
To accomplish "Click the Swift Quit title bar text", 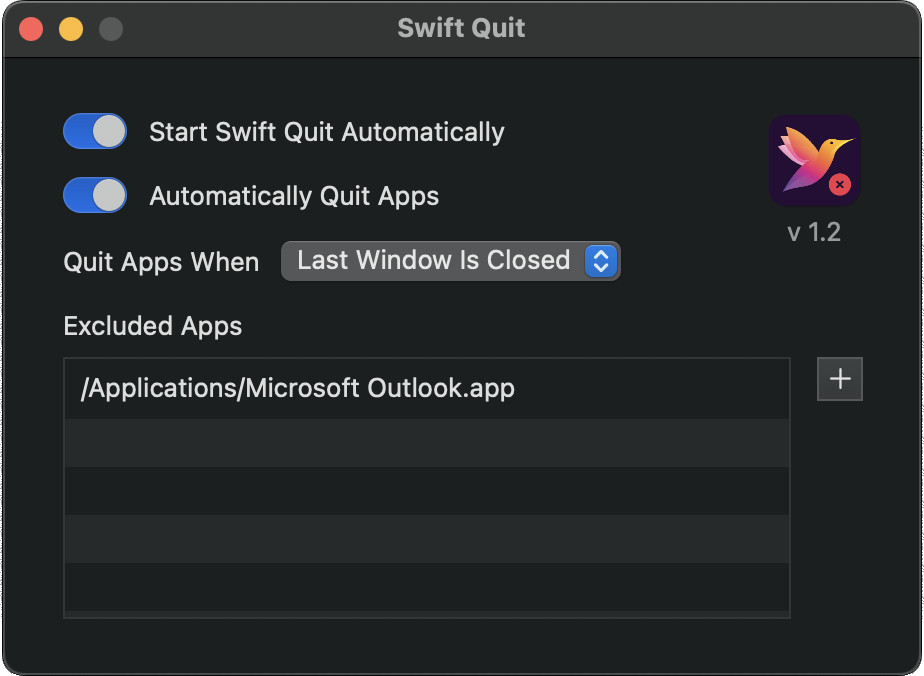I will pyautogui.click(x=461, y=28).
